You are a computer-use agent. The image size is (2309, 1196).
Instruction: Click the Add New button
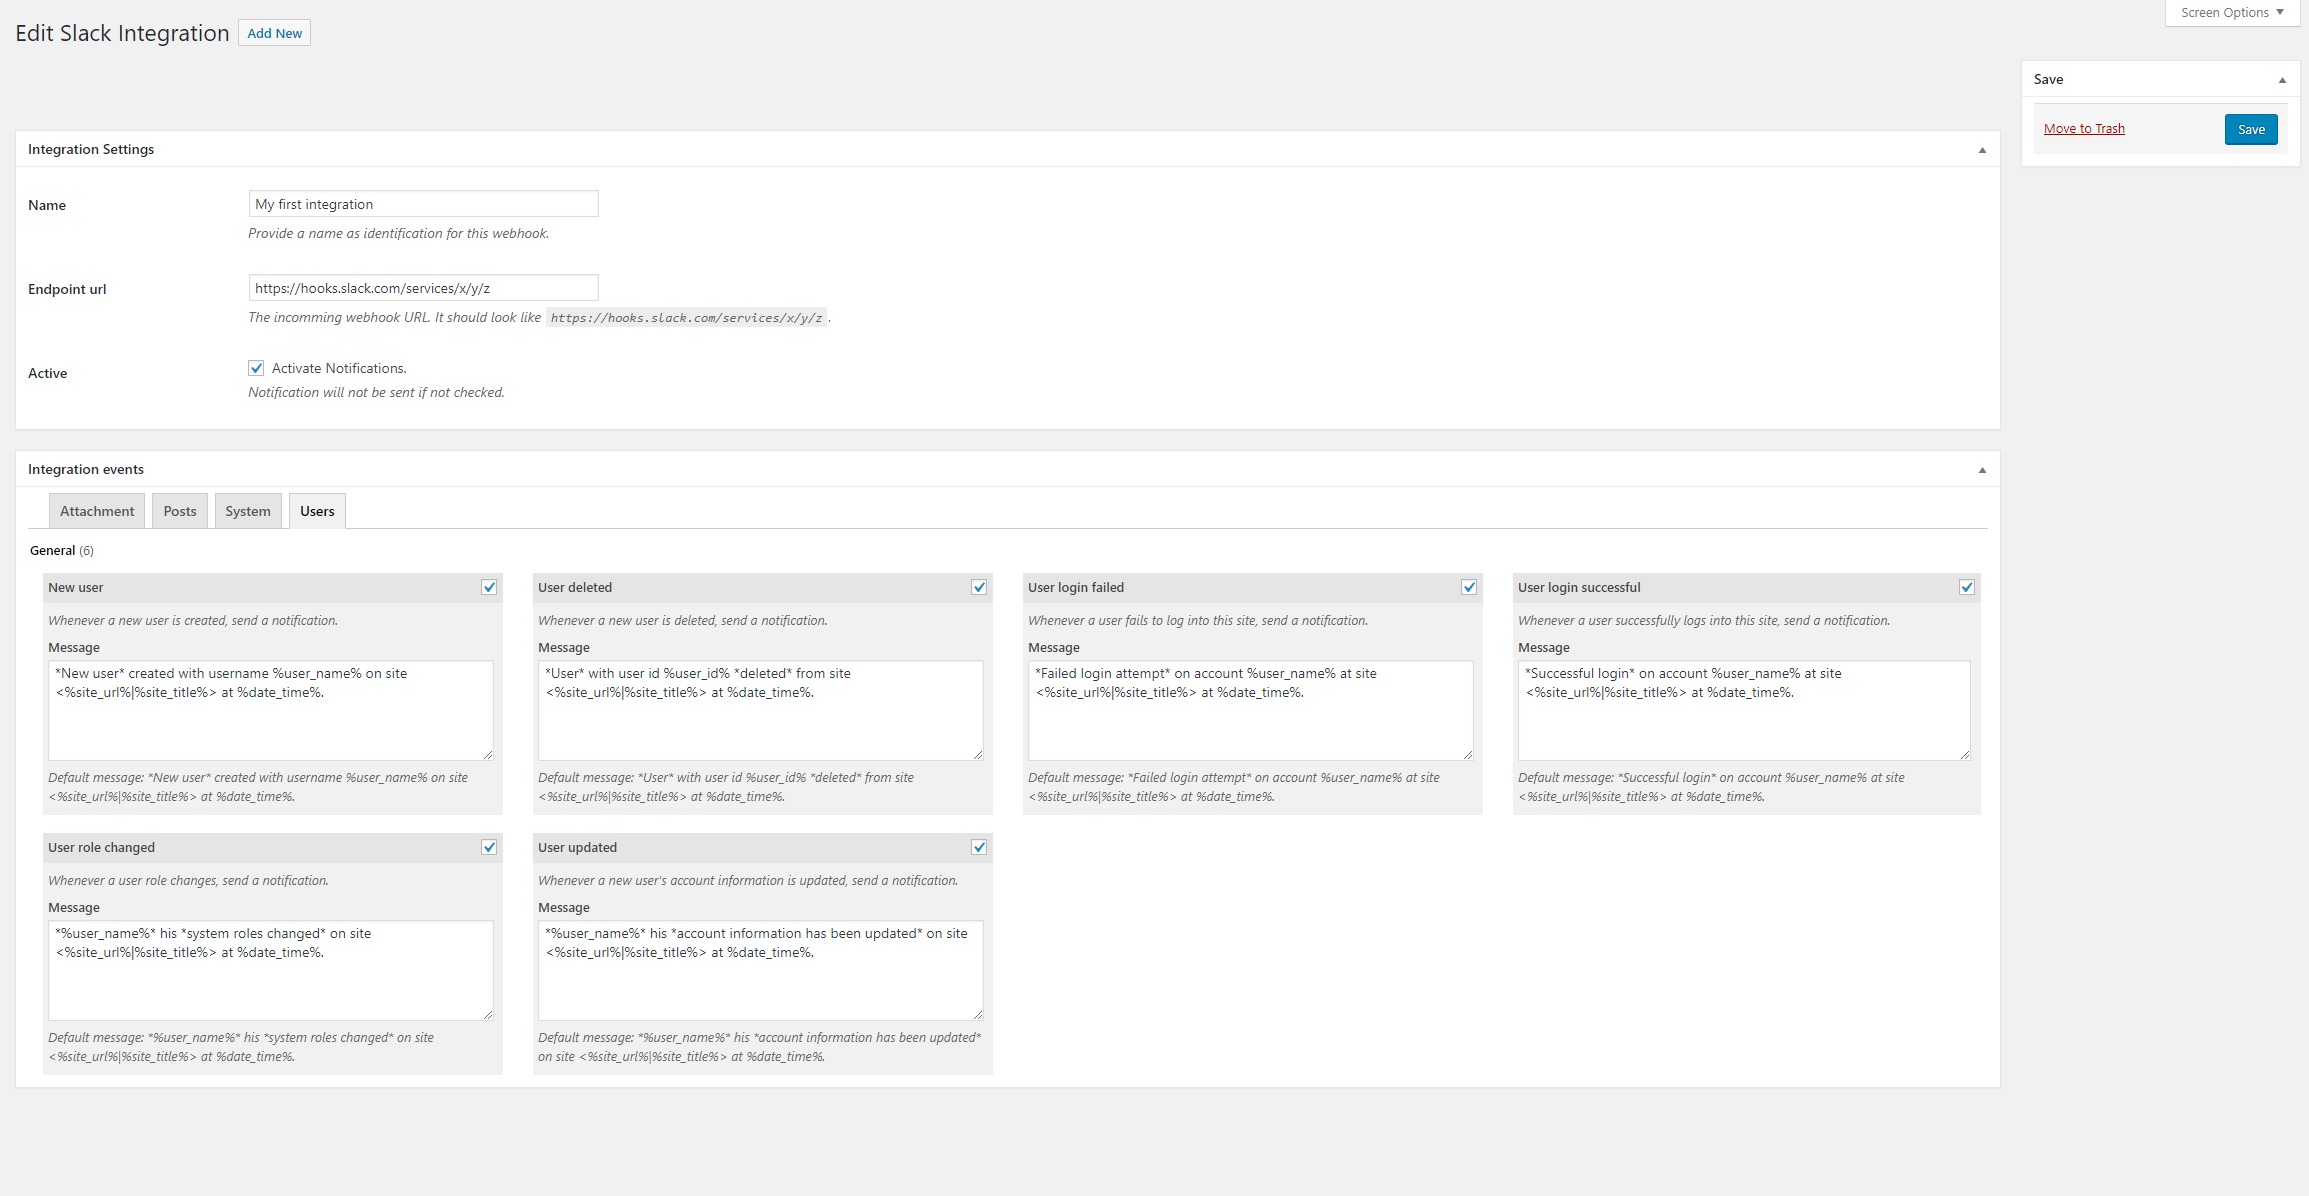coord(274,33)
